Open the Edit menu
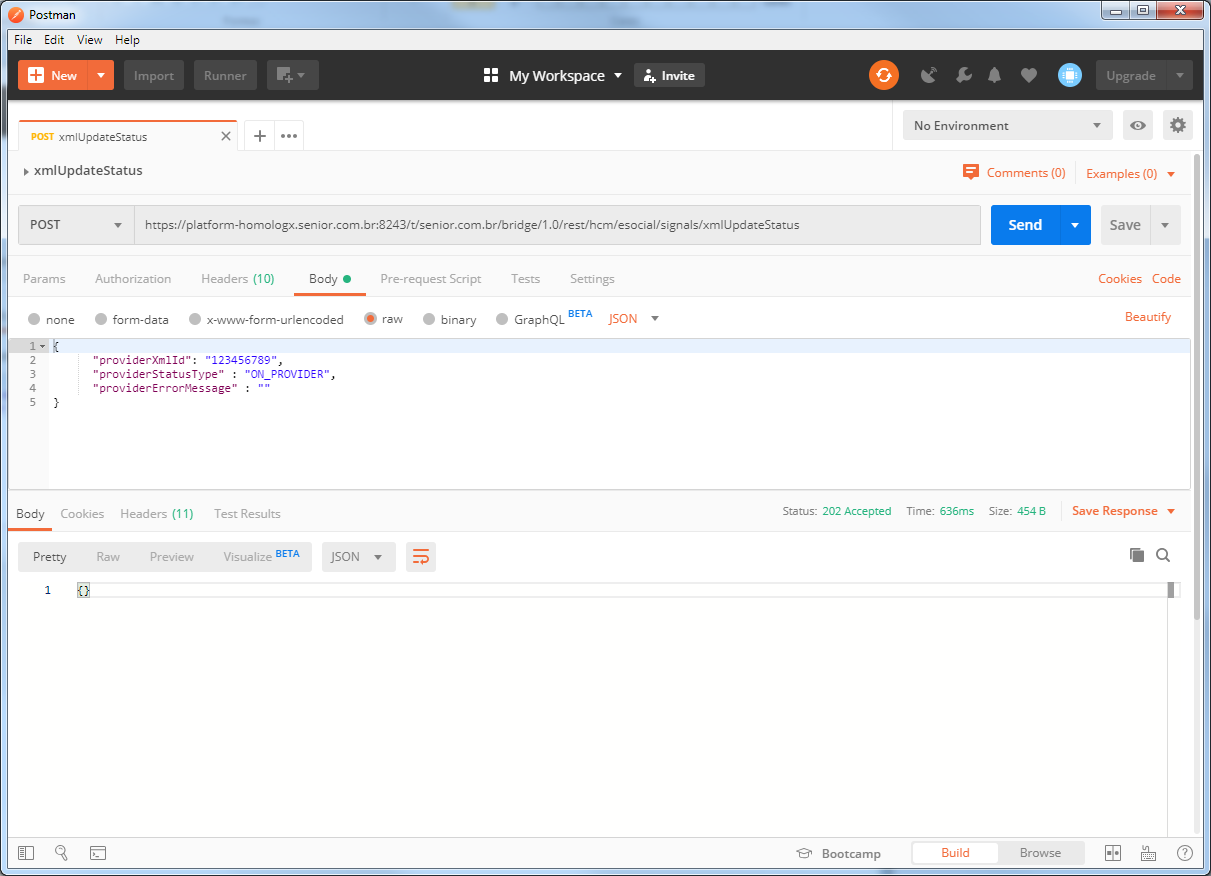Image resolution: width=1211 pixels, height=876 pixels. [x=54, y=40]
